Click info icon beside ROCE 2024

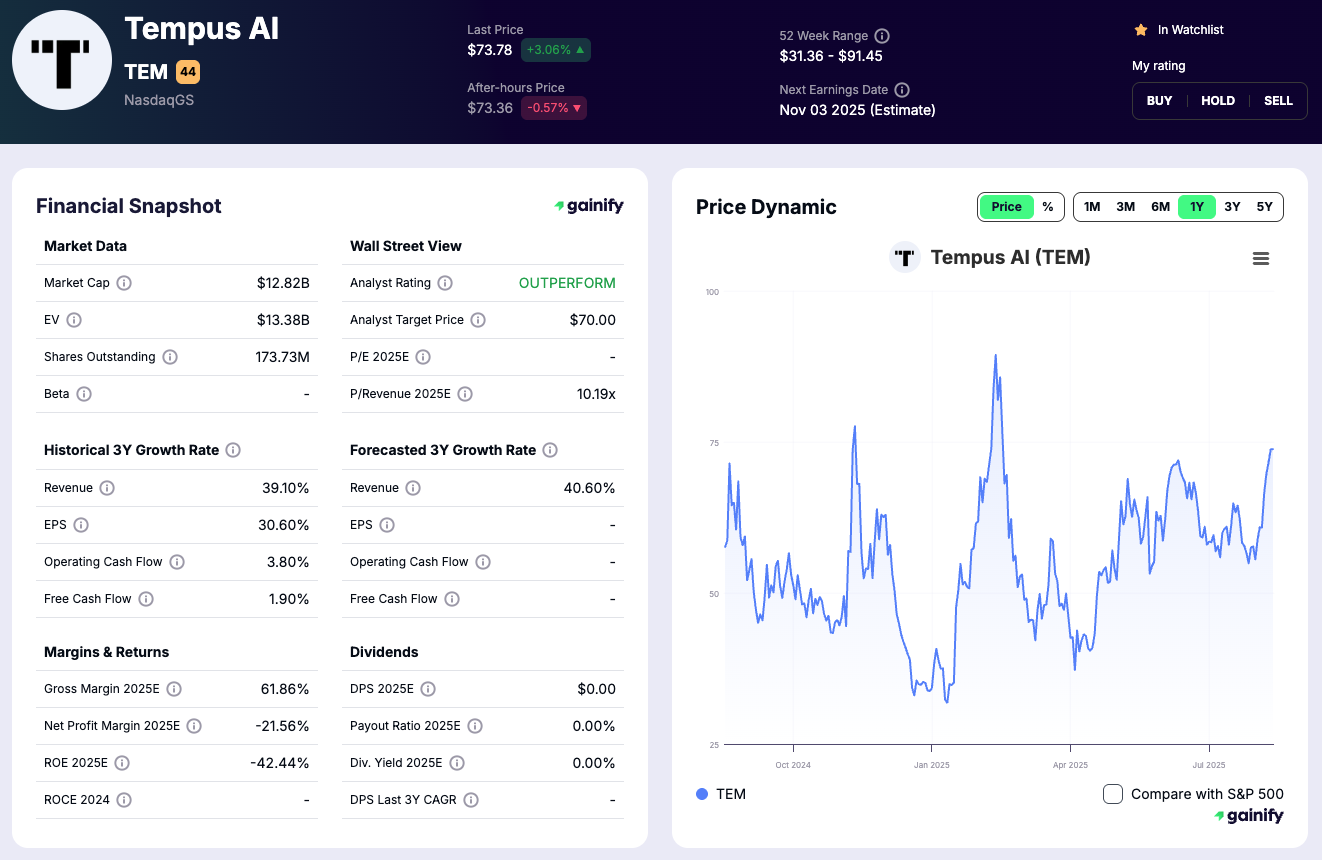tap(124, 800)
